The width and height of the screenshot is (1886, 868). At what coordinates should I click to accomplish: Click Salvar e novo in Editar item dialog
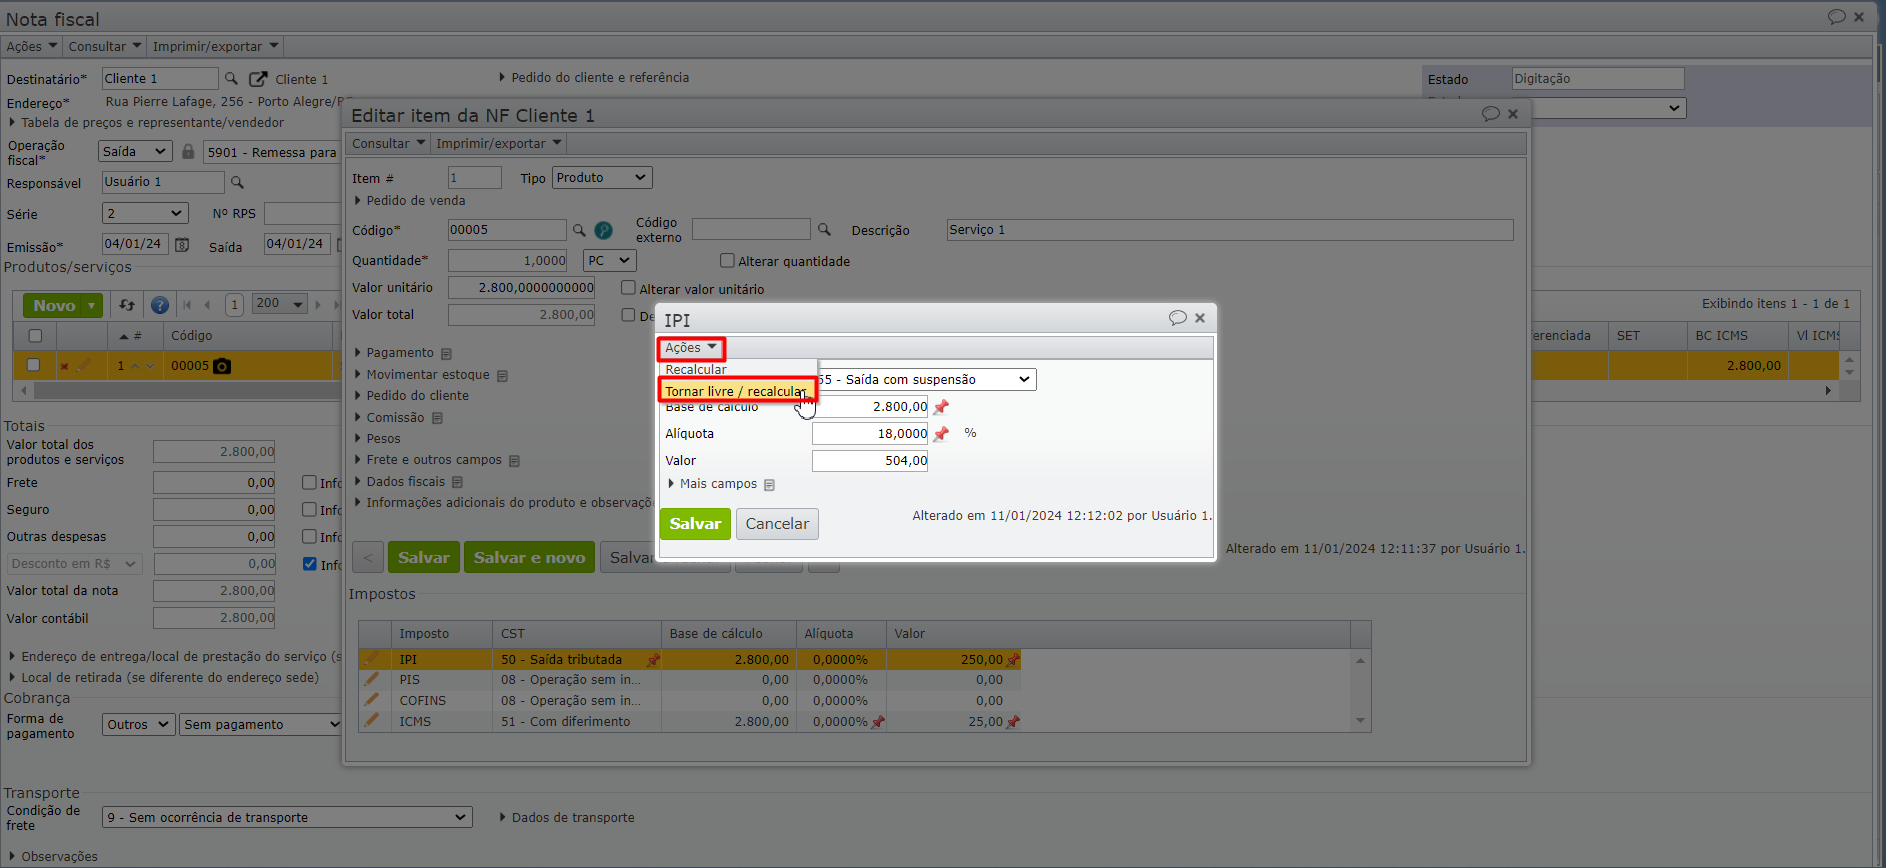click(529, 558)
